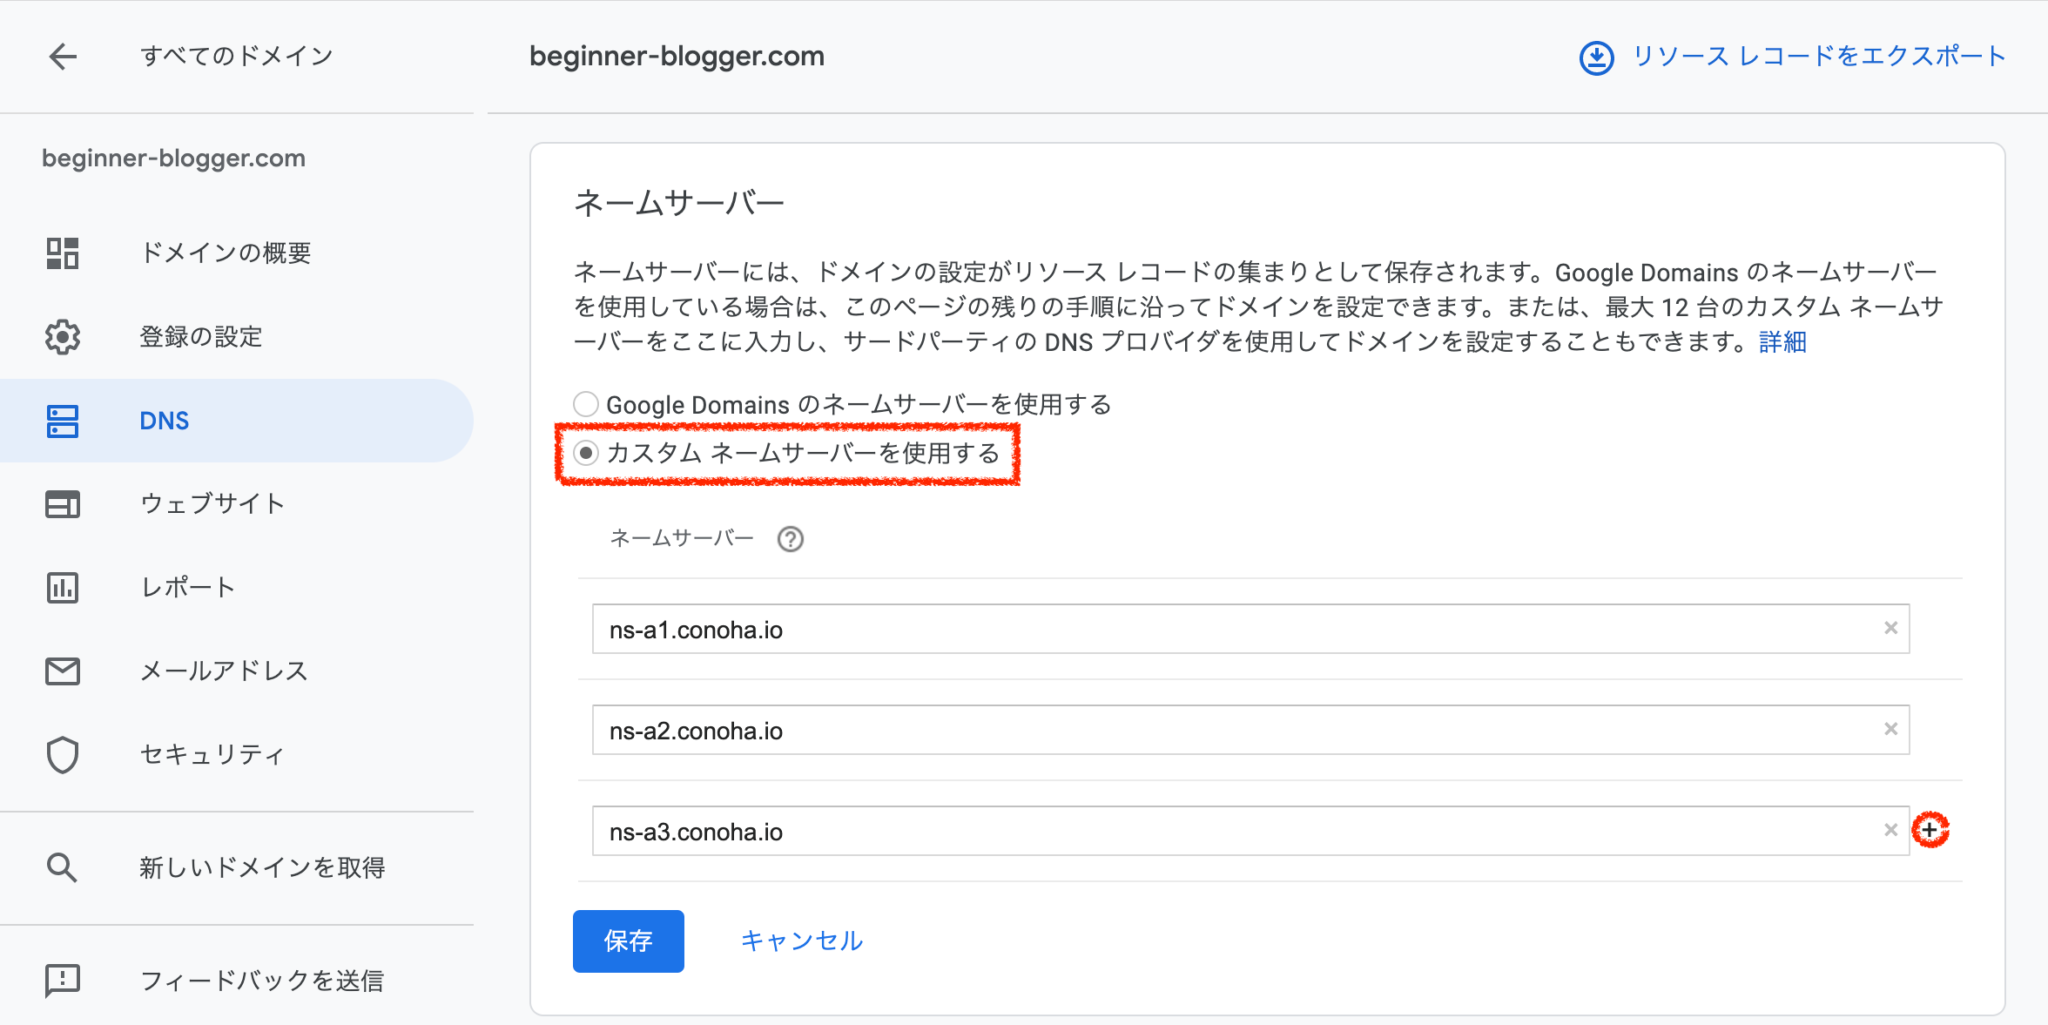The width and height of the screenshot is (2048, 1025).
Task: Click the export download icon
Action: coord(1597,57)
